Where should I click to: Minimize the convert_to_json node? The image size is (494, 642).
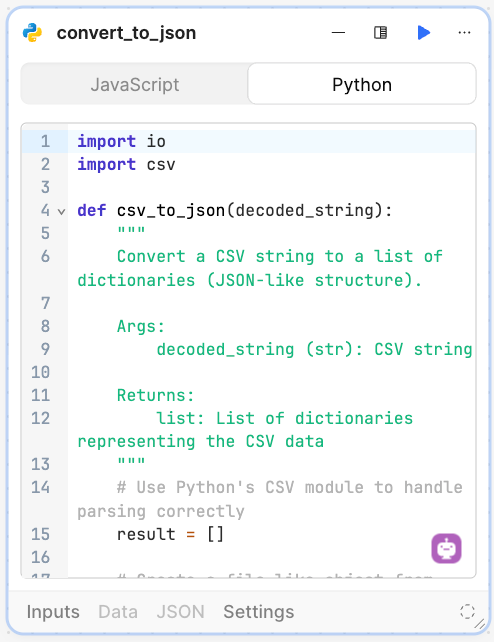click(x=338, y=33)
